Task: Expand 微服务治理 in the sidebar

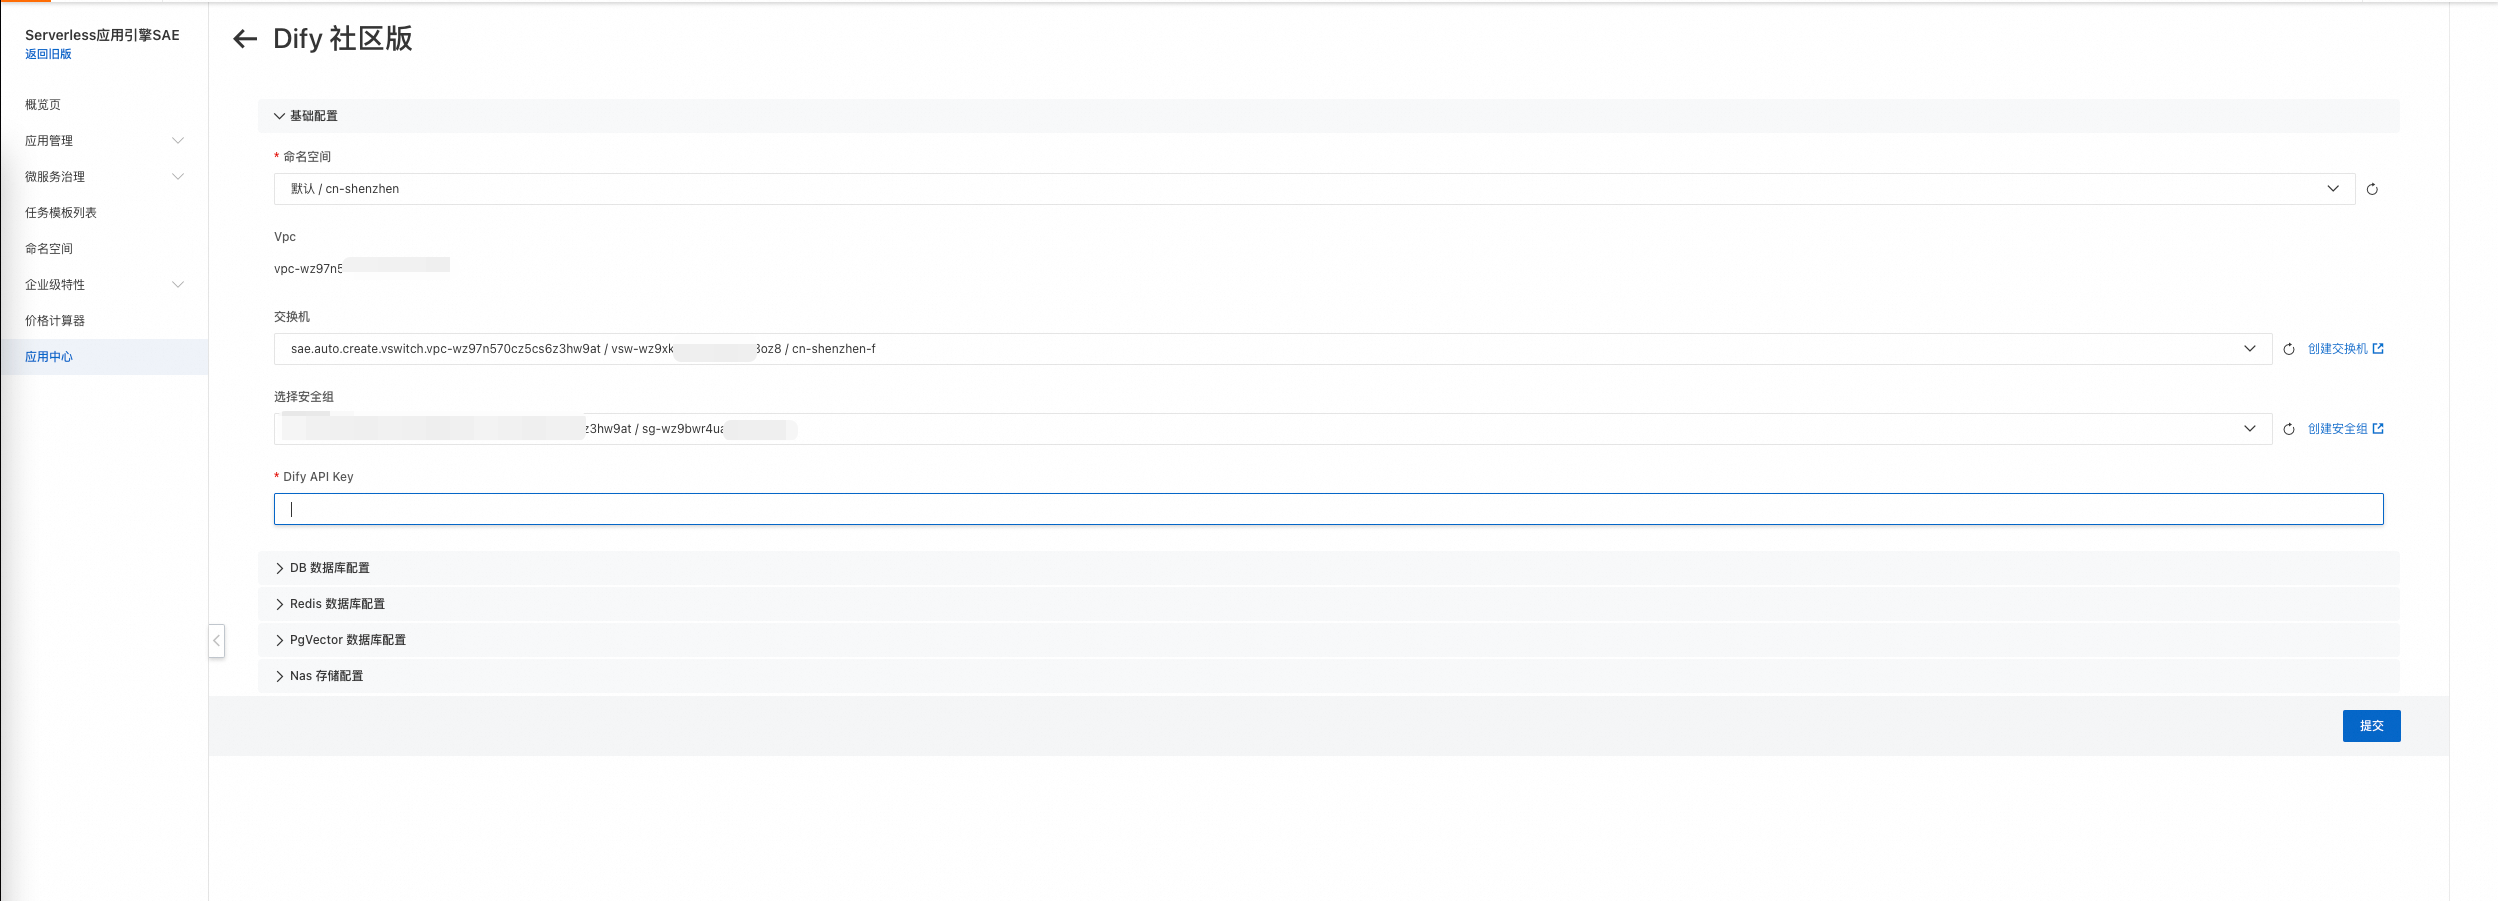Action: click(104, 177)
